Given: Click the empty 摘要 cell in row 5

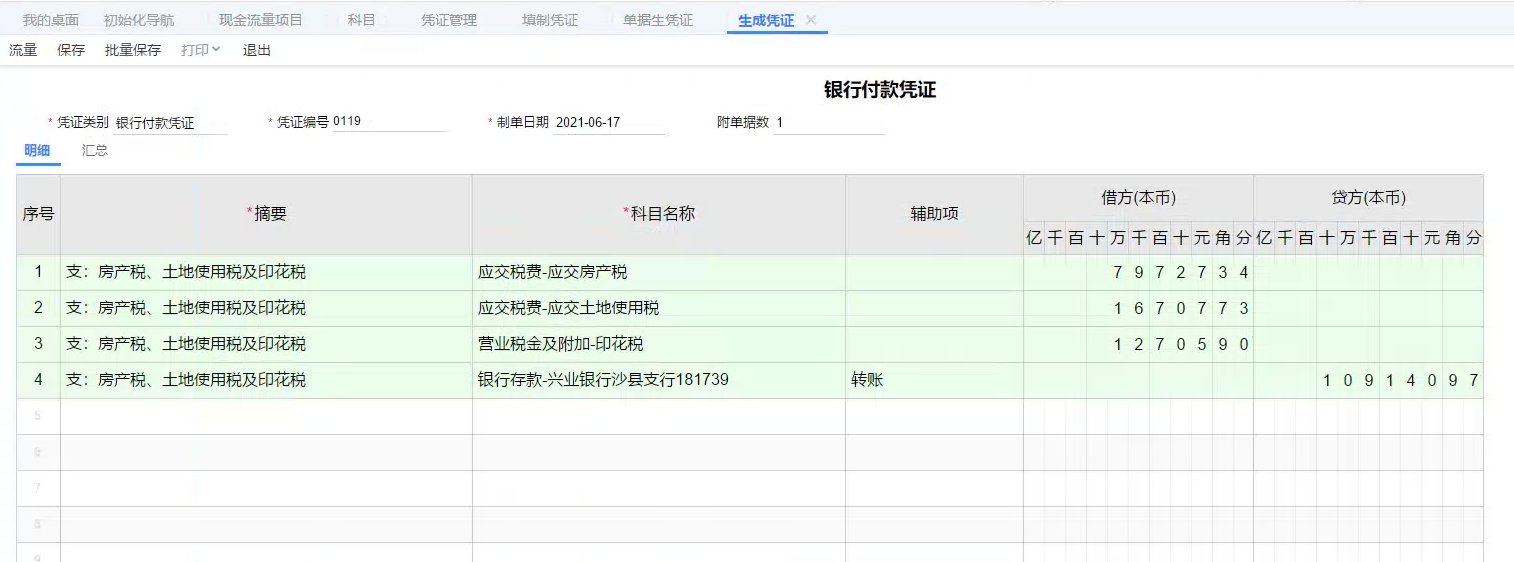Looking at the screenshot, I should pos(266,416).
